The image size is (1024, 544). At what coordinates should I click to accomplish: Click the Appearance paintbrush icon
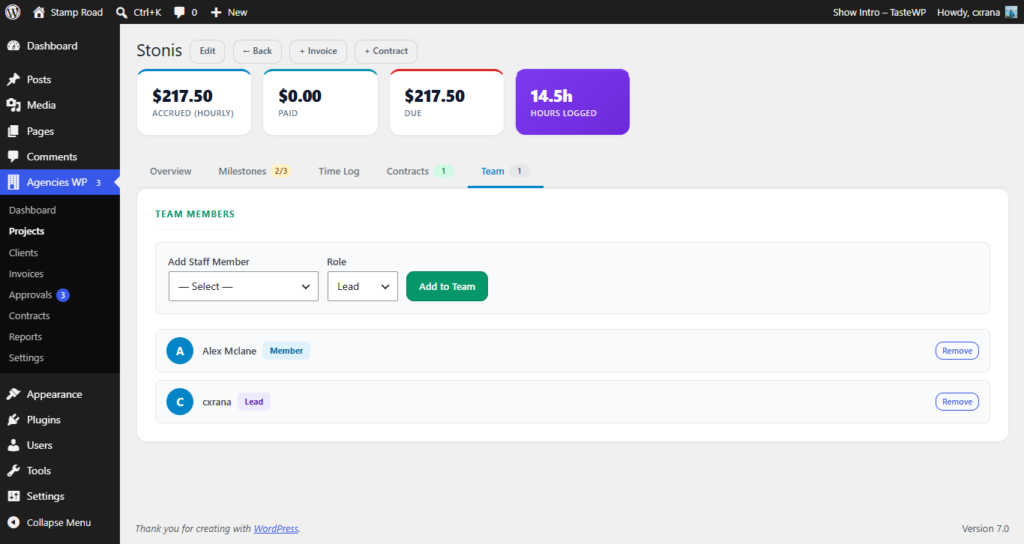13,394
